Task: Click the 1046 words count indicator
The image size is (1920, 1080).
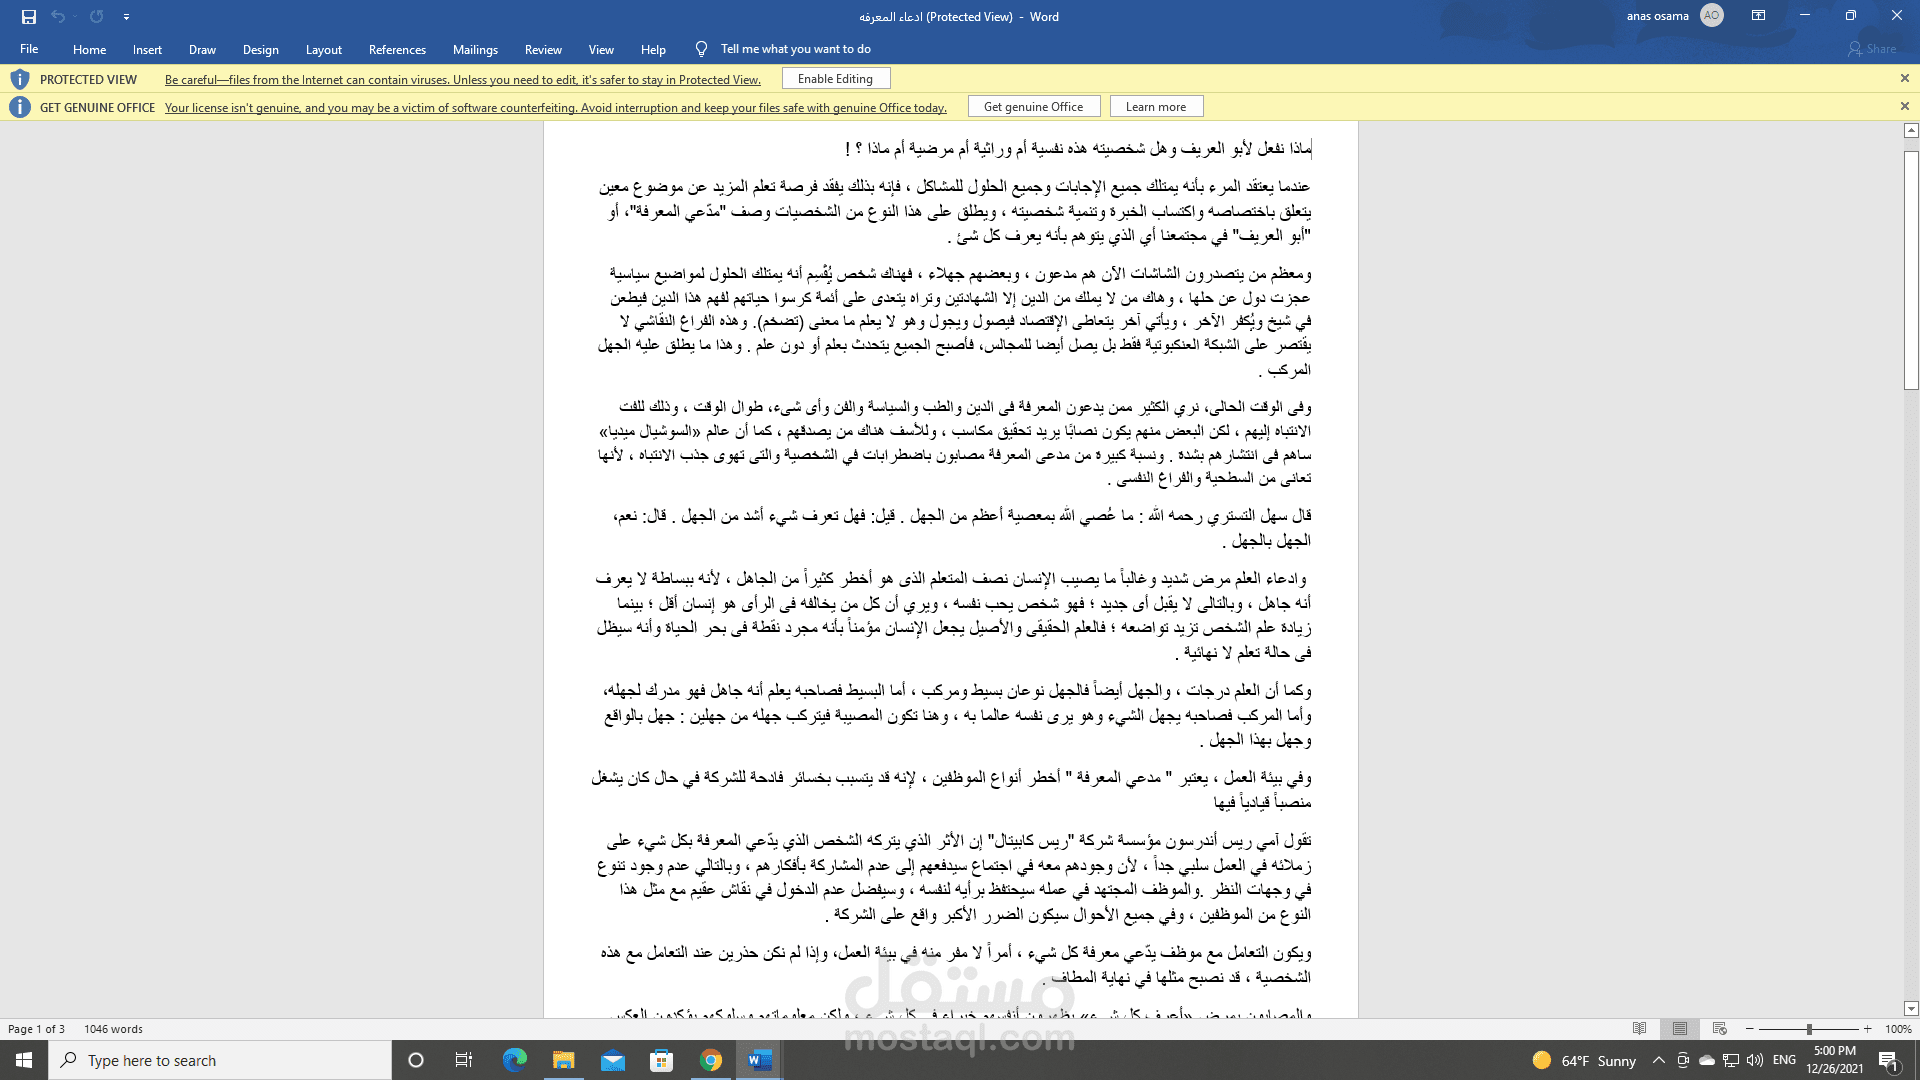Action: pos(113,1029)
